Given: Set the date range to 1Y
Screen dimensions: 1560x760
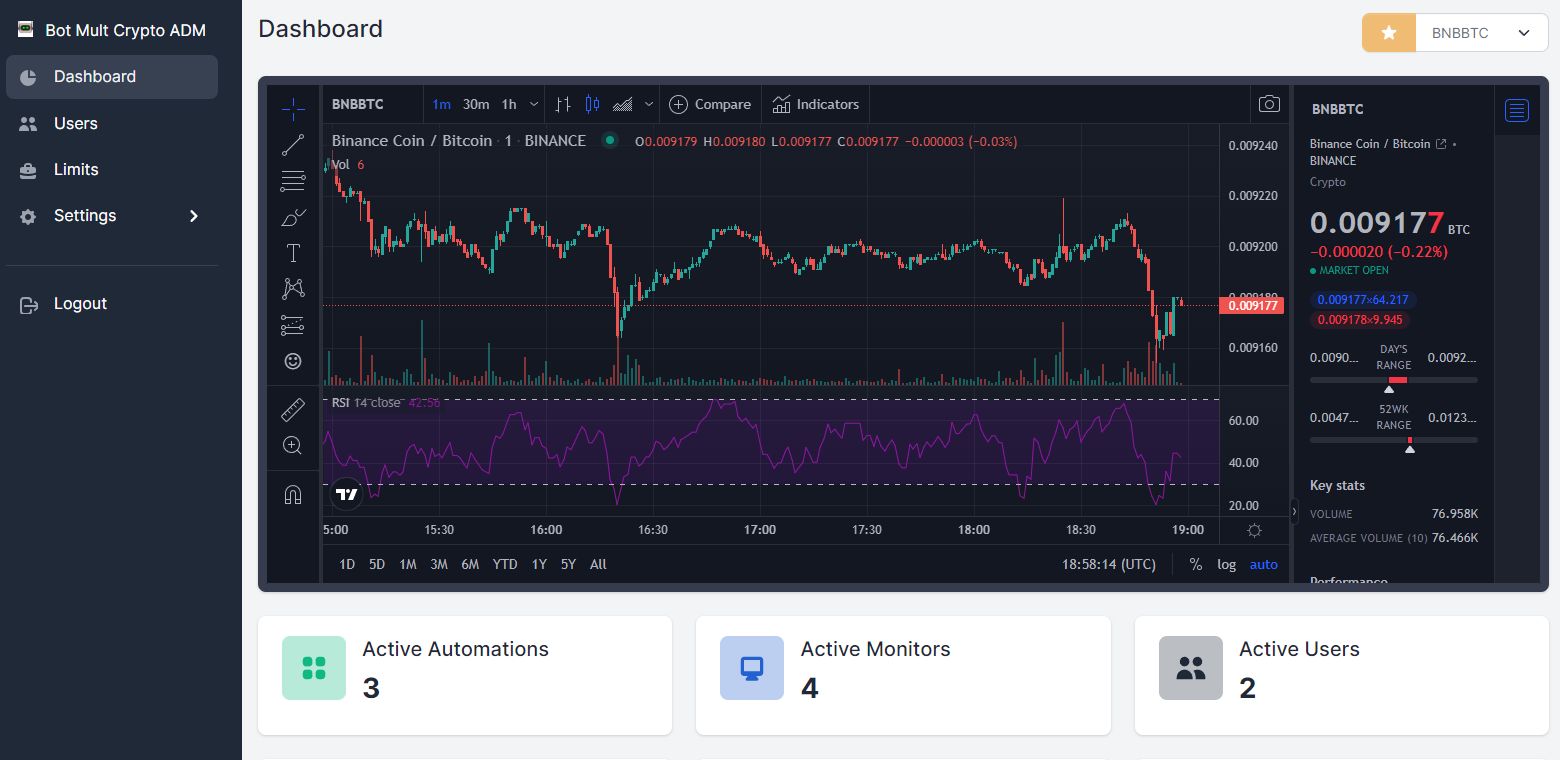Looking at the screenshot, I should pyautogui.click(x=539, y=564).
